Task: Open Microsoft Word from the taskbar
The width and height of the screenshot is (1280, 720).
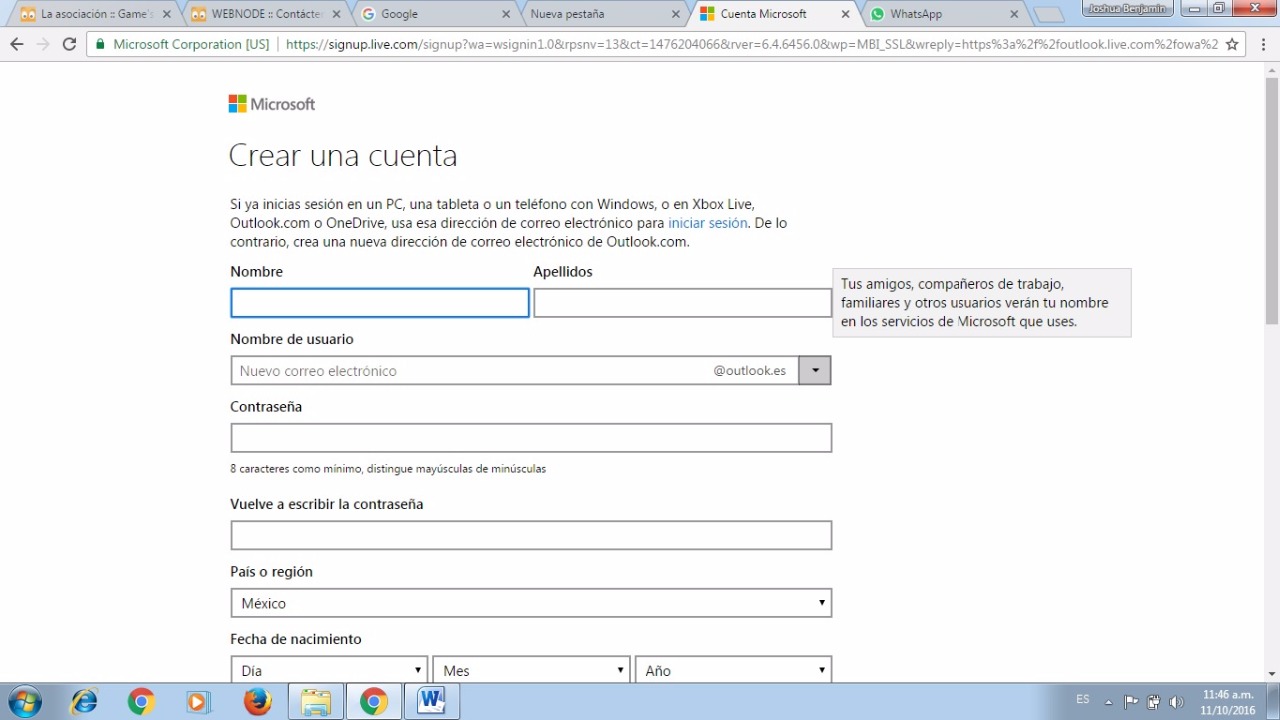Action: (x=431, y=702)
